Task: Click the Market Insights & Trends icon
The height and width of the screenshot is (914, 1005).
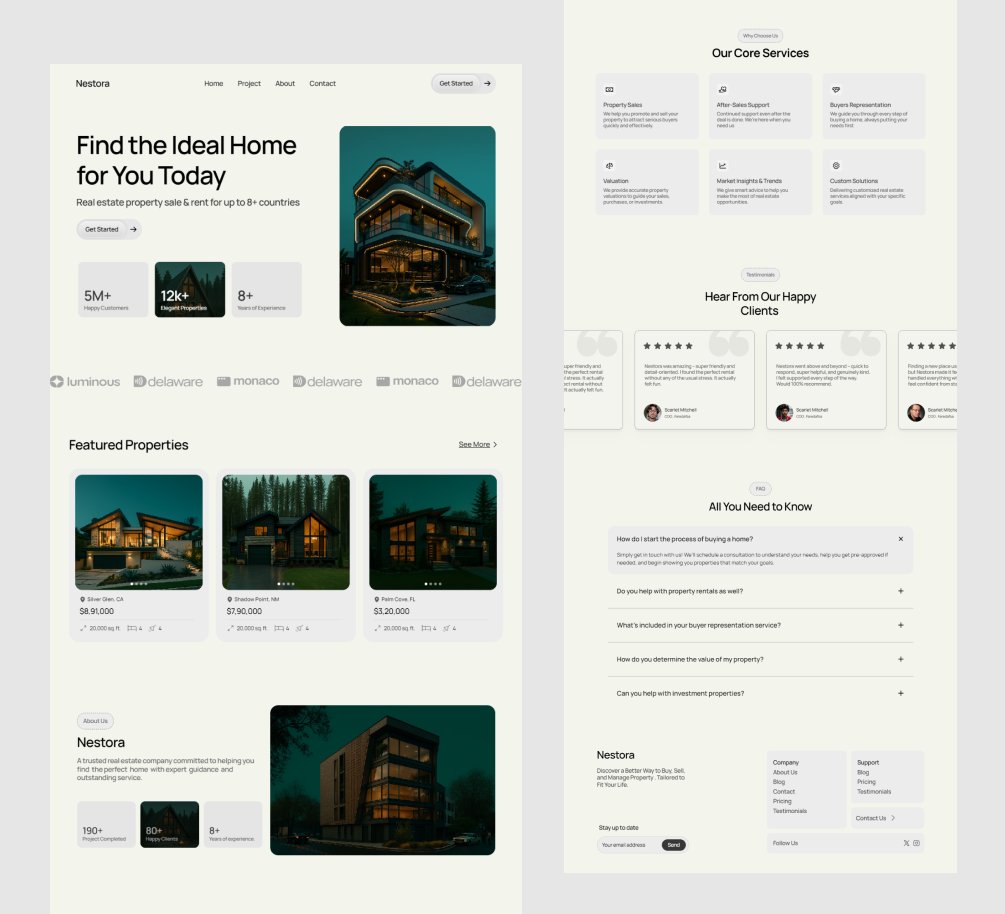Action: (722, 166)
